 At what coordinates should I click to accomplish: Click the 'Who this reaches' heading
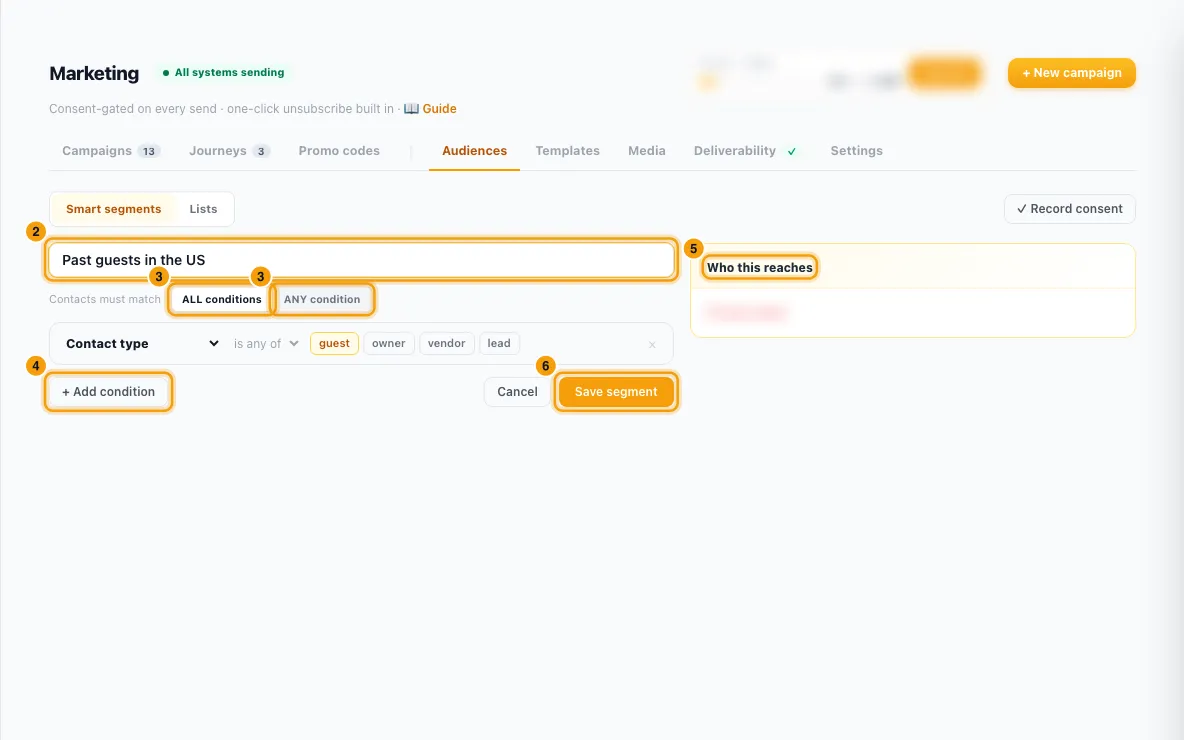(760, 267)
